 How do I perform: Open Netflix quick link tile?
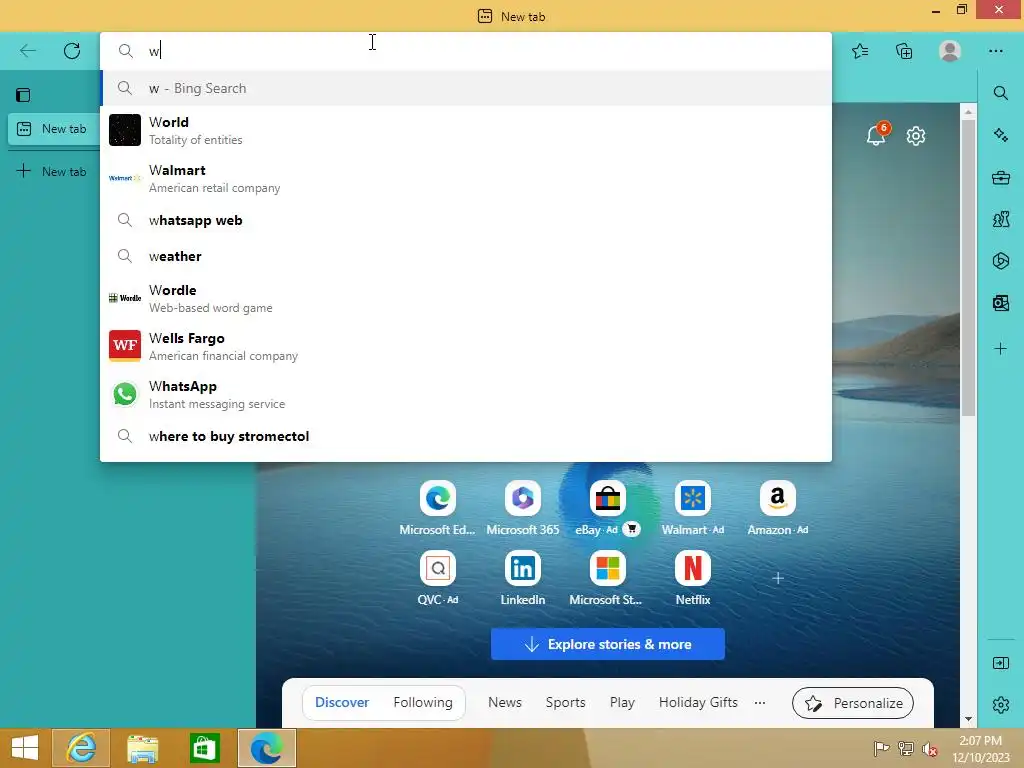(693, 578)
